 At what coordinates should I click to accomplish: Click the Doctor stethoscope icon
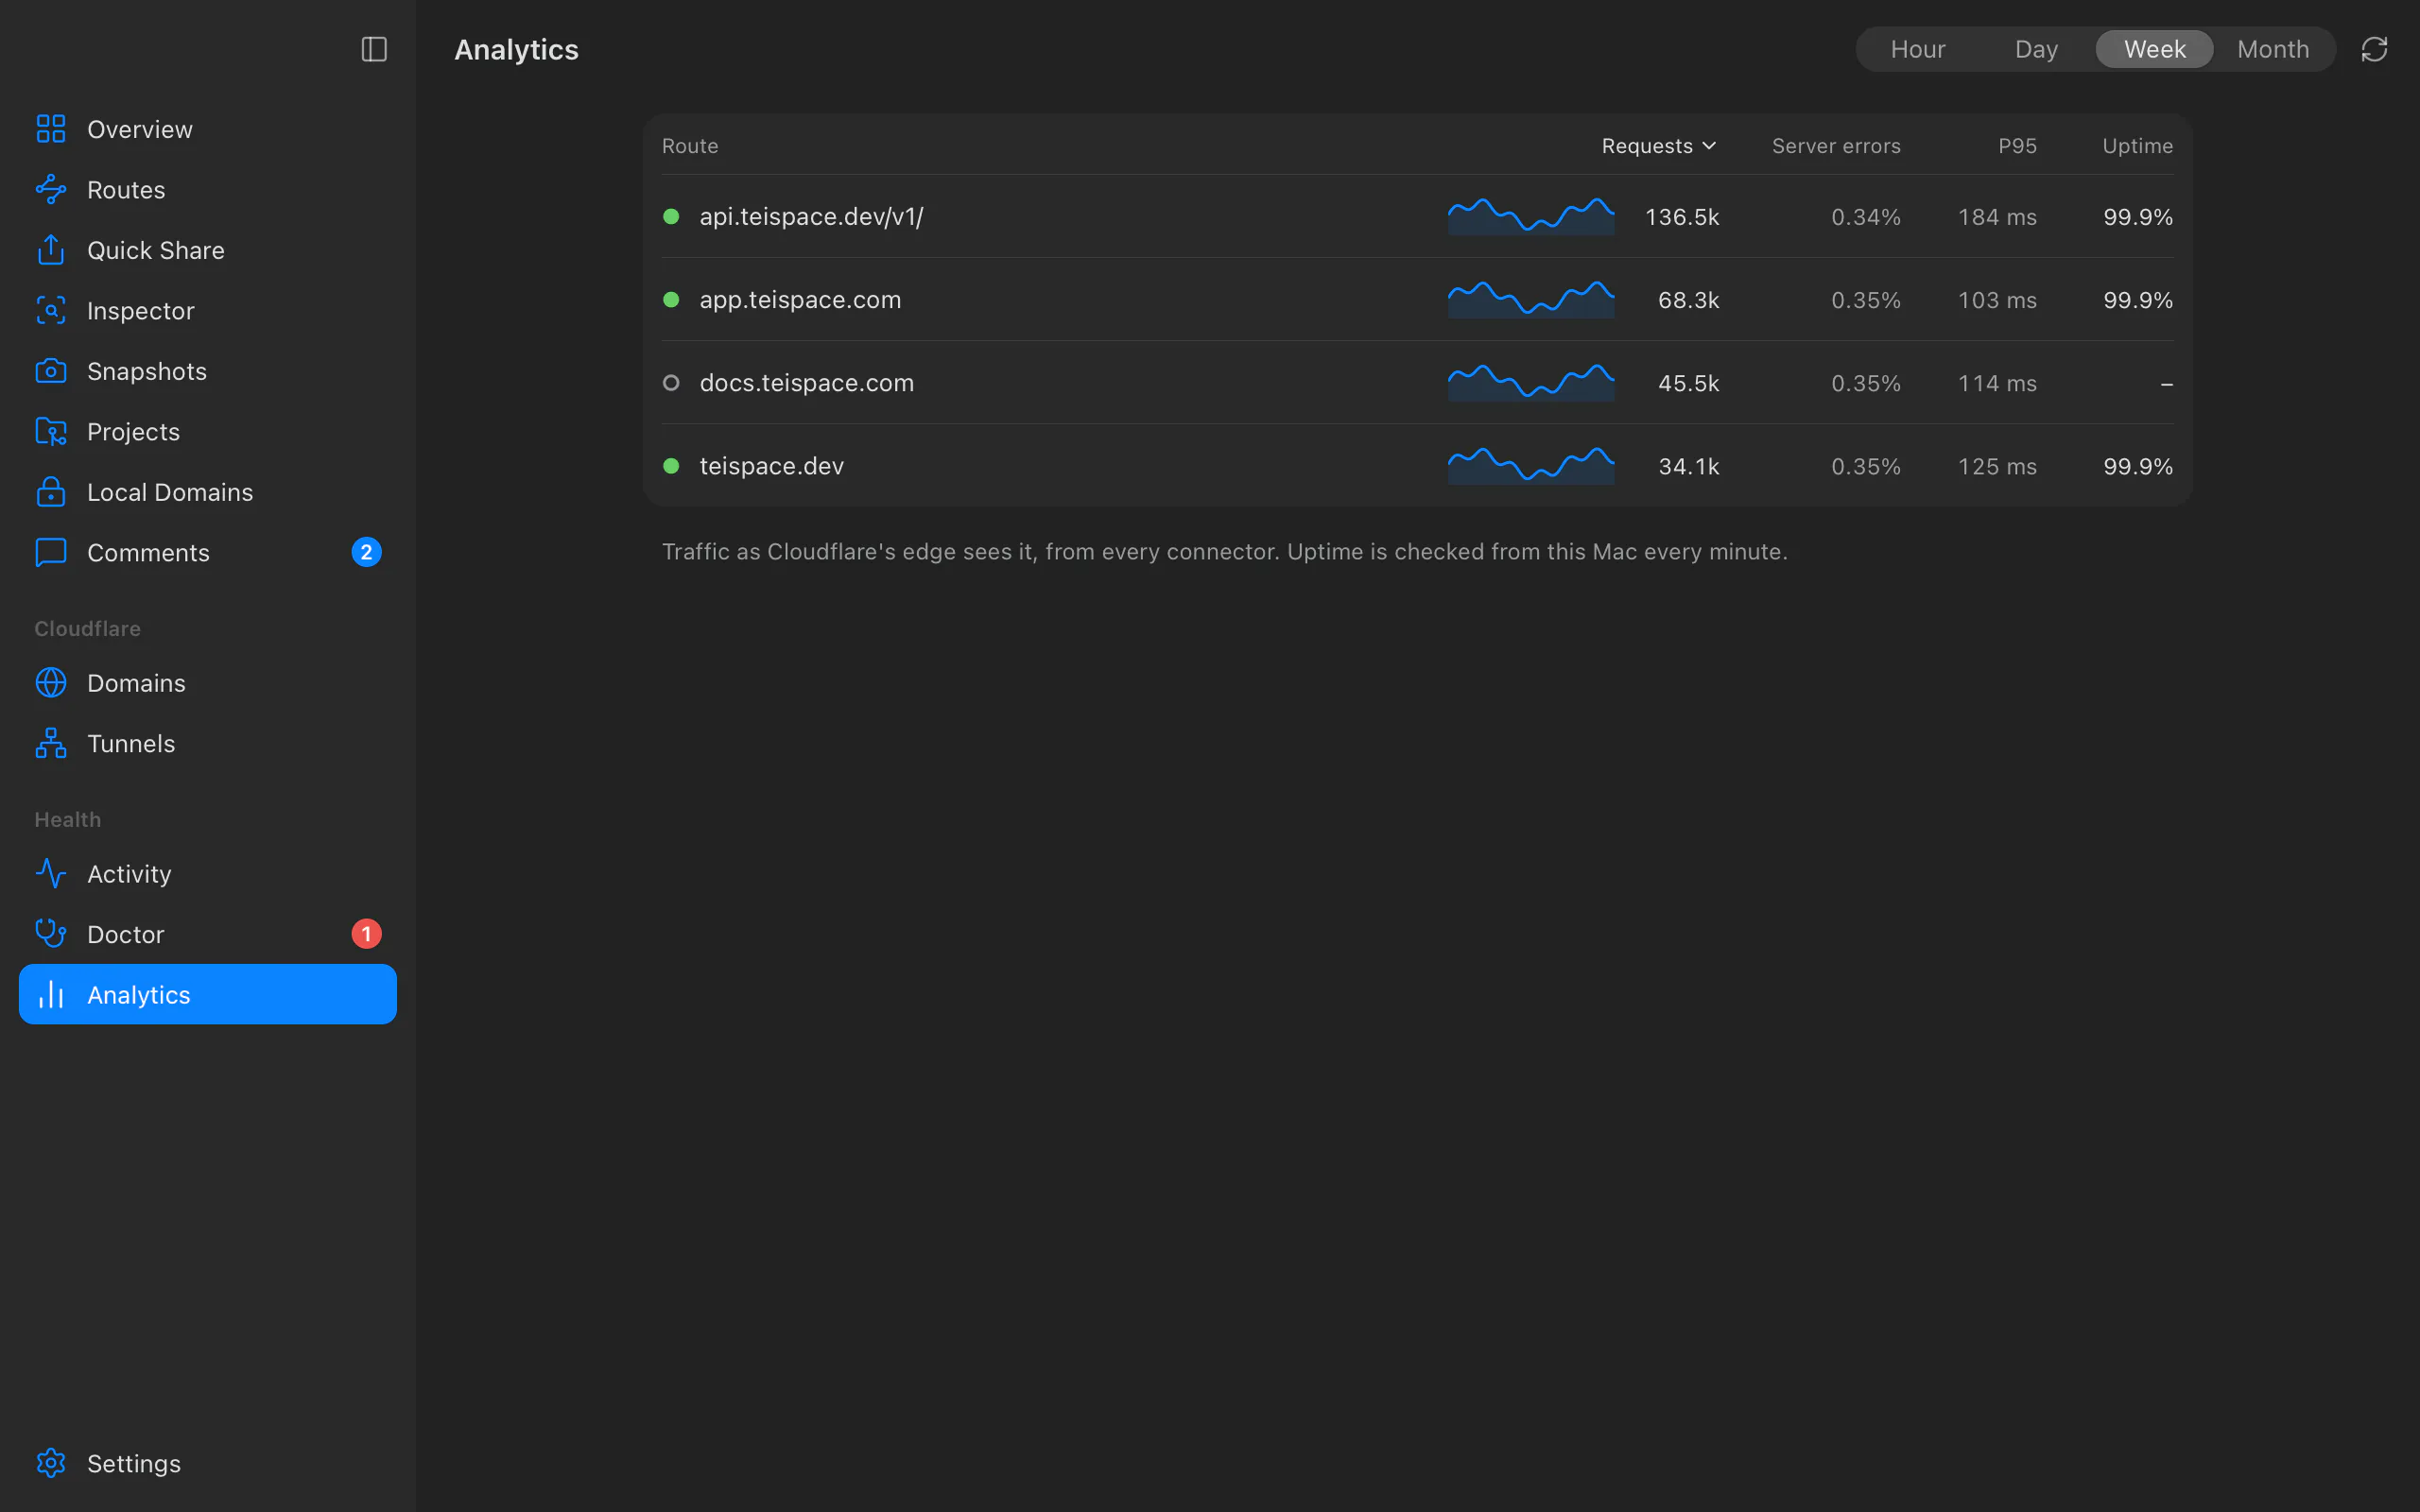click(51, 934)
